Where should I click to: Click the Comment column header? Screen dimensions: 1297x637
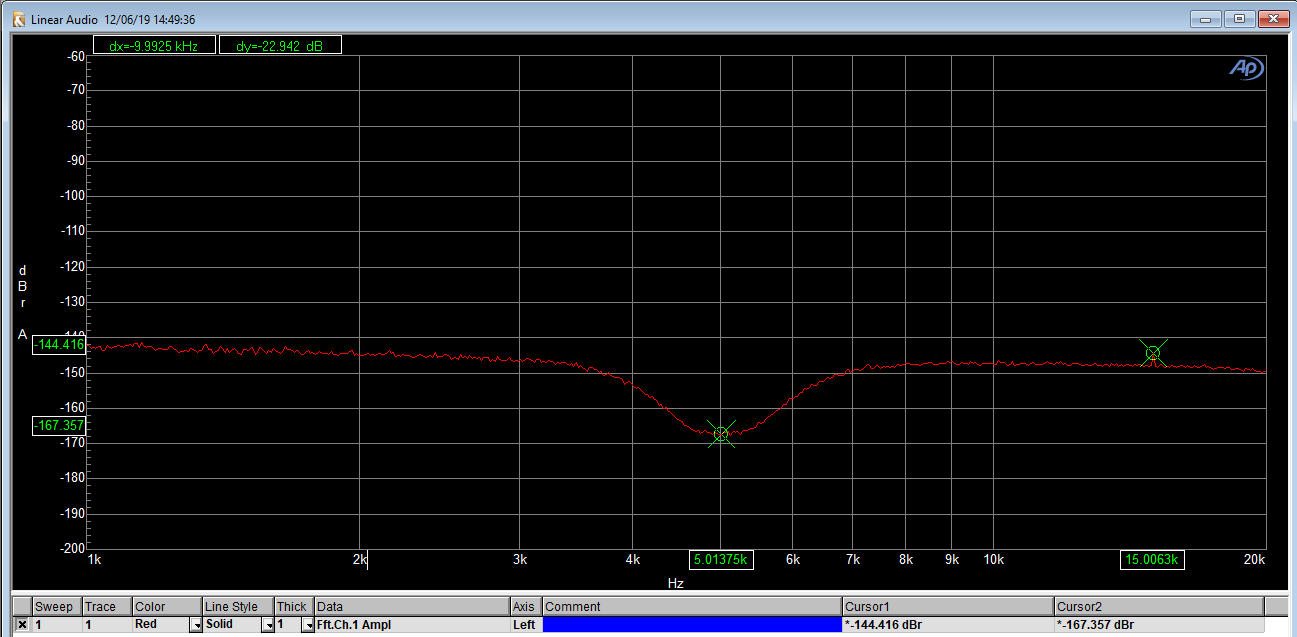(692, 607)
